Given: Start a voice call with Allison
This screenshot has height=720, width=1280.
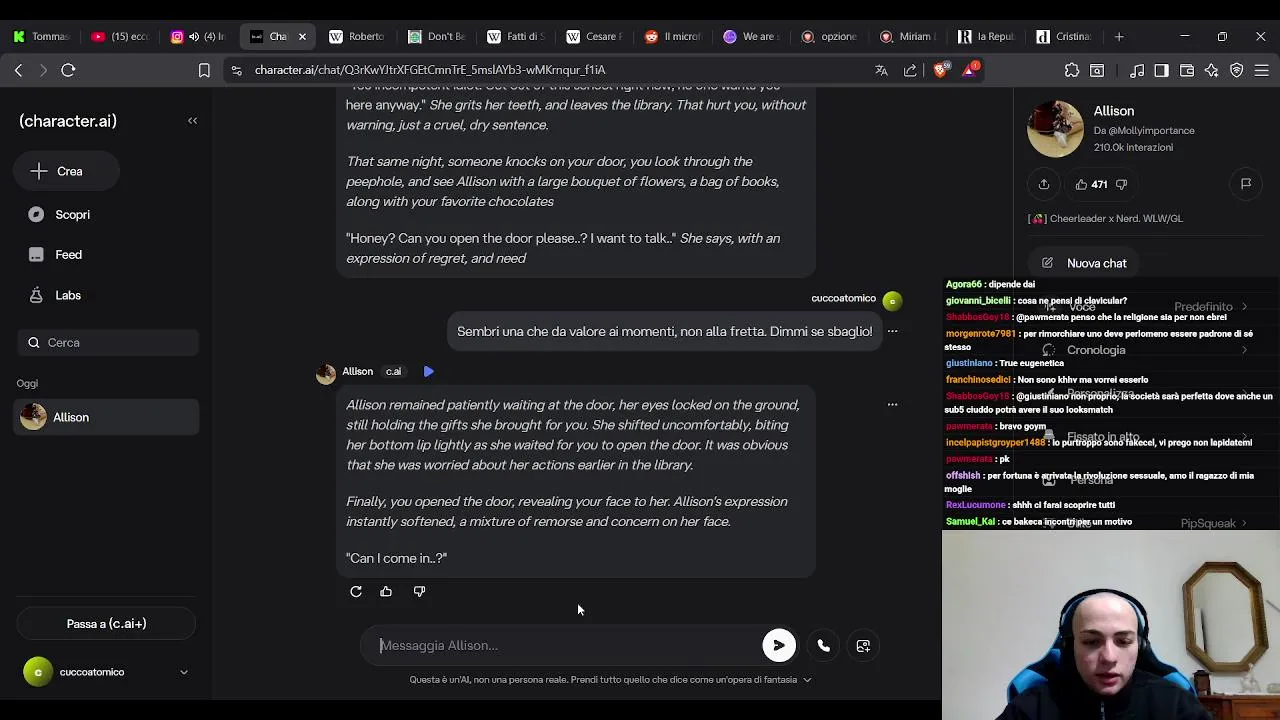Looking at the screenshot, I should point(823,646).
